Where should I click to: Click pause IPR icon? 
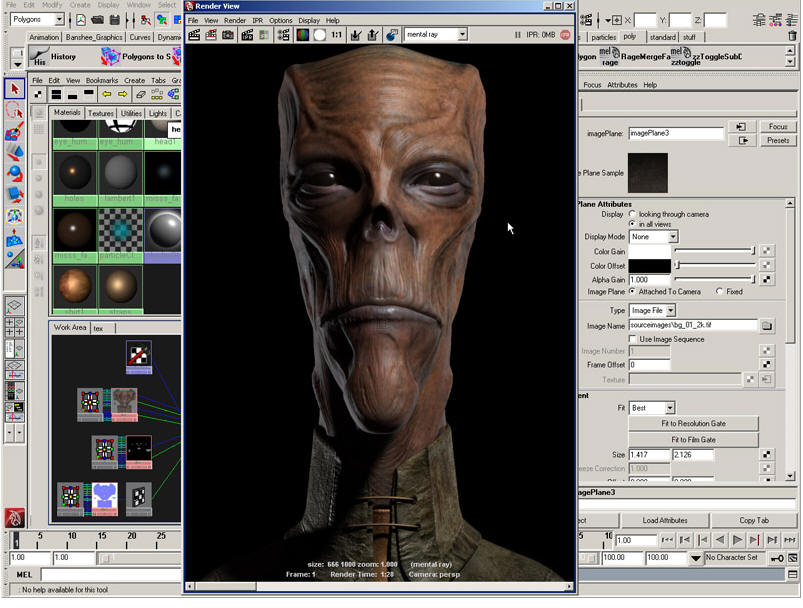coord(518,35)
